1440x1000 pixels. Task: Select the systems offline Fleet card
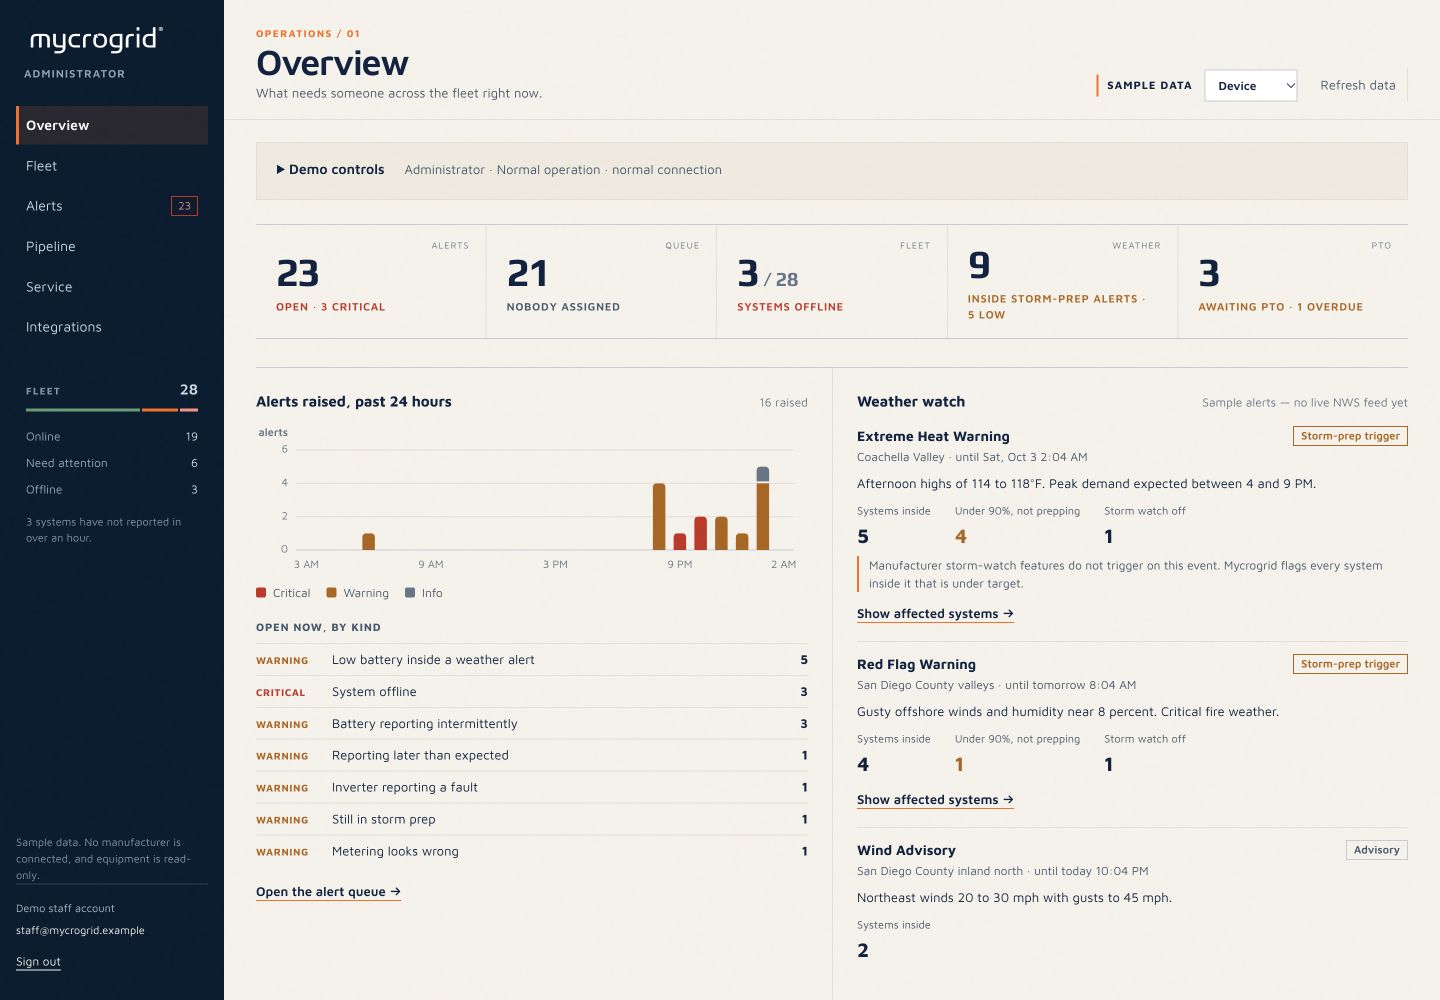832,282
